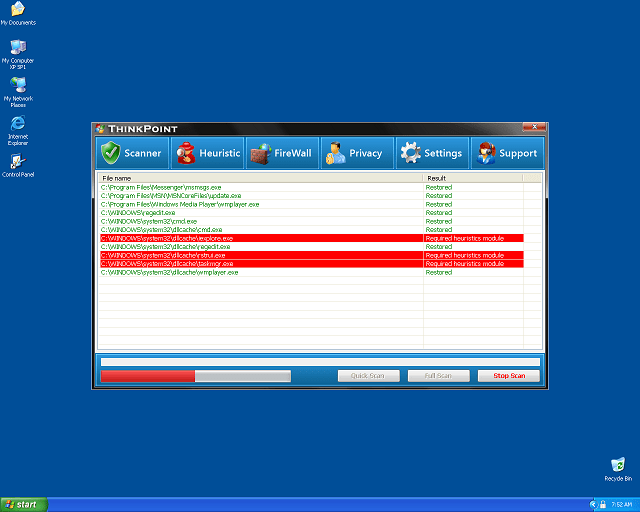Open My Computer desktop icon

pyautogui.click(x=17, y=48)
